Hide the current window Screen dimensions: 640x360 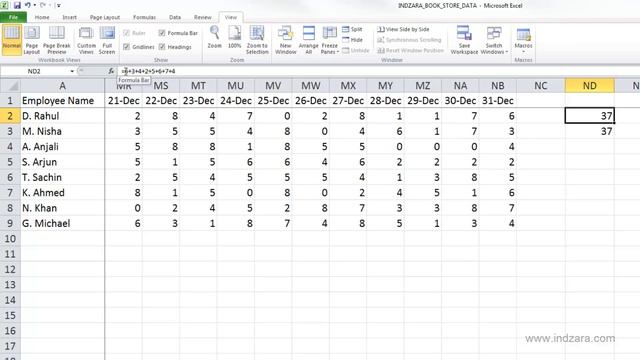click(x=352, y=40)
